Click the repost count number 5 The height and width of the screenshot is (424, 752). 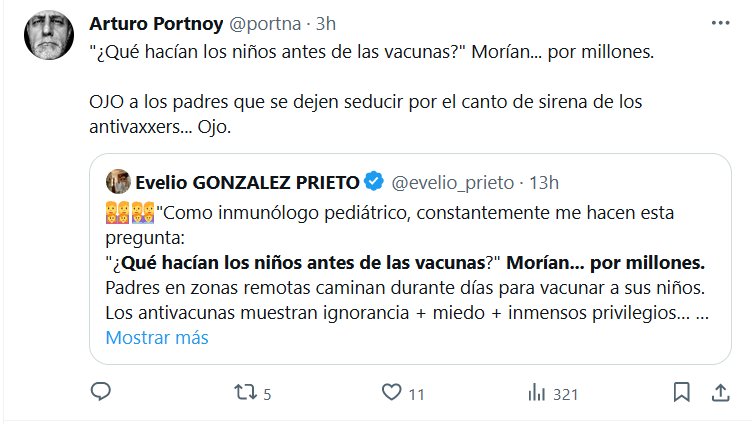click(x=282, y=393)
